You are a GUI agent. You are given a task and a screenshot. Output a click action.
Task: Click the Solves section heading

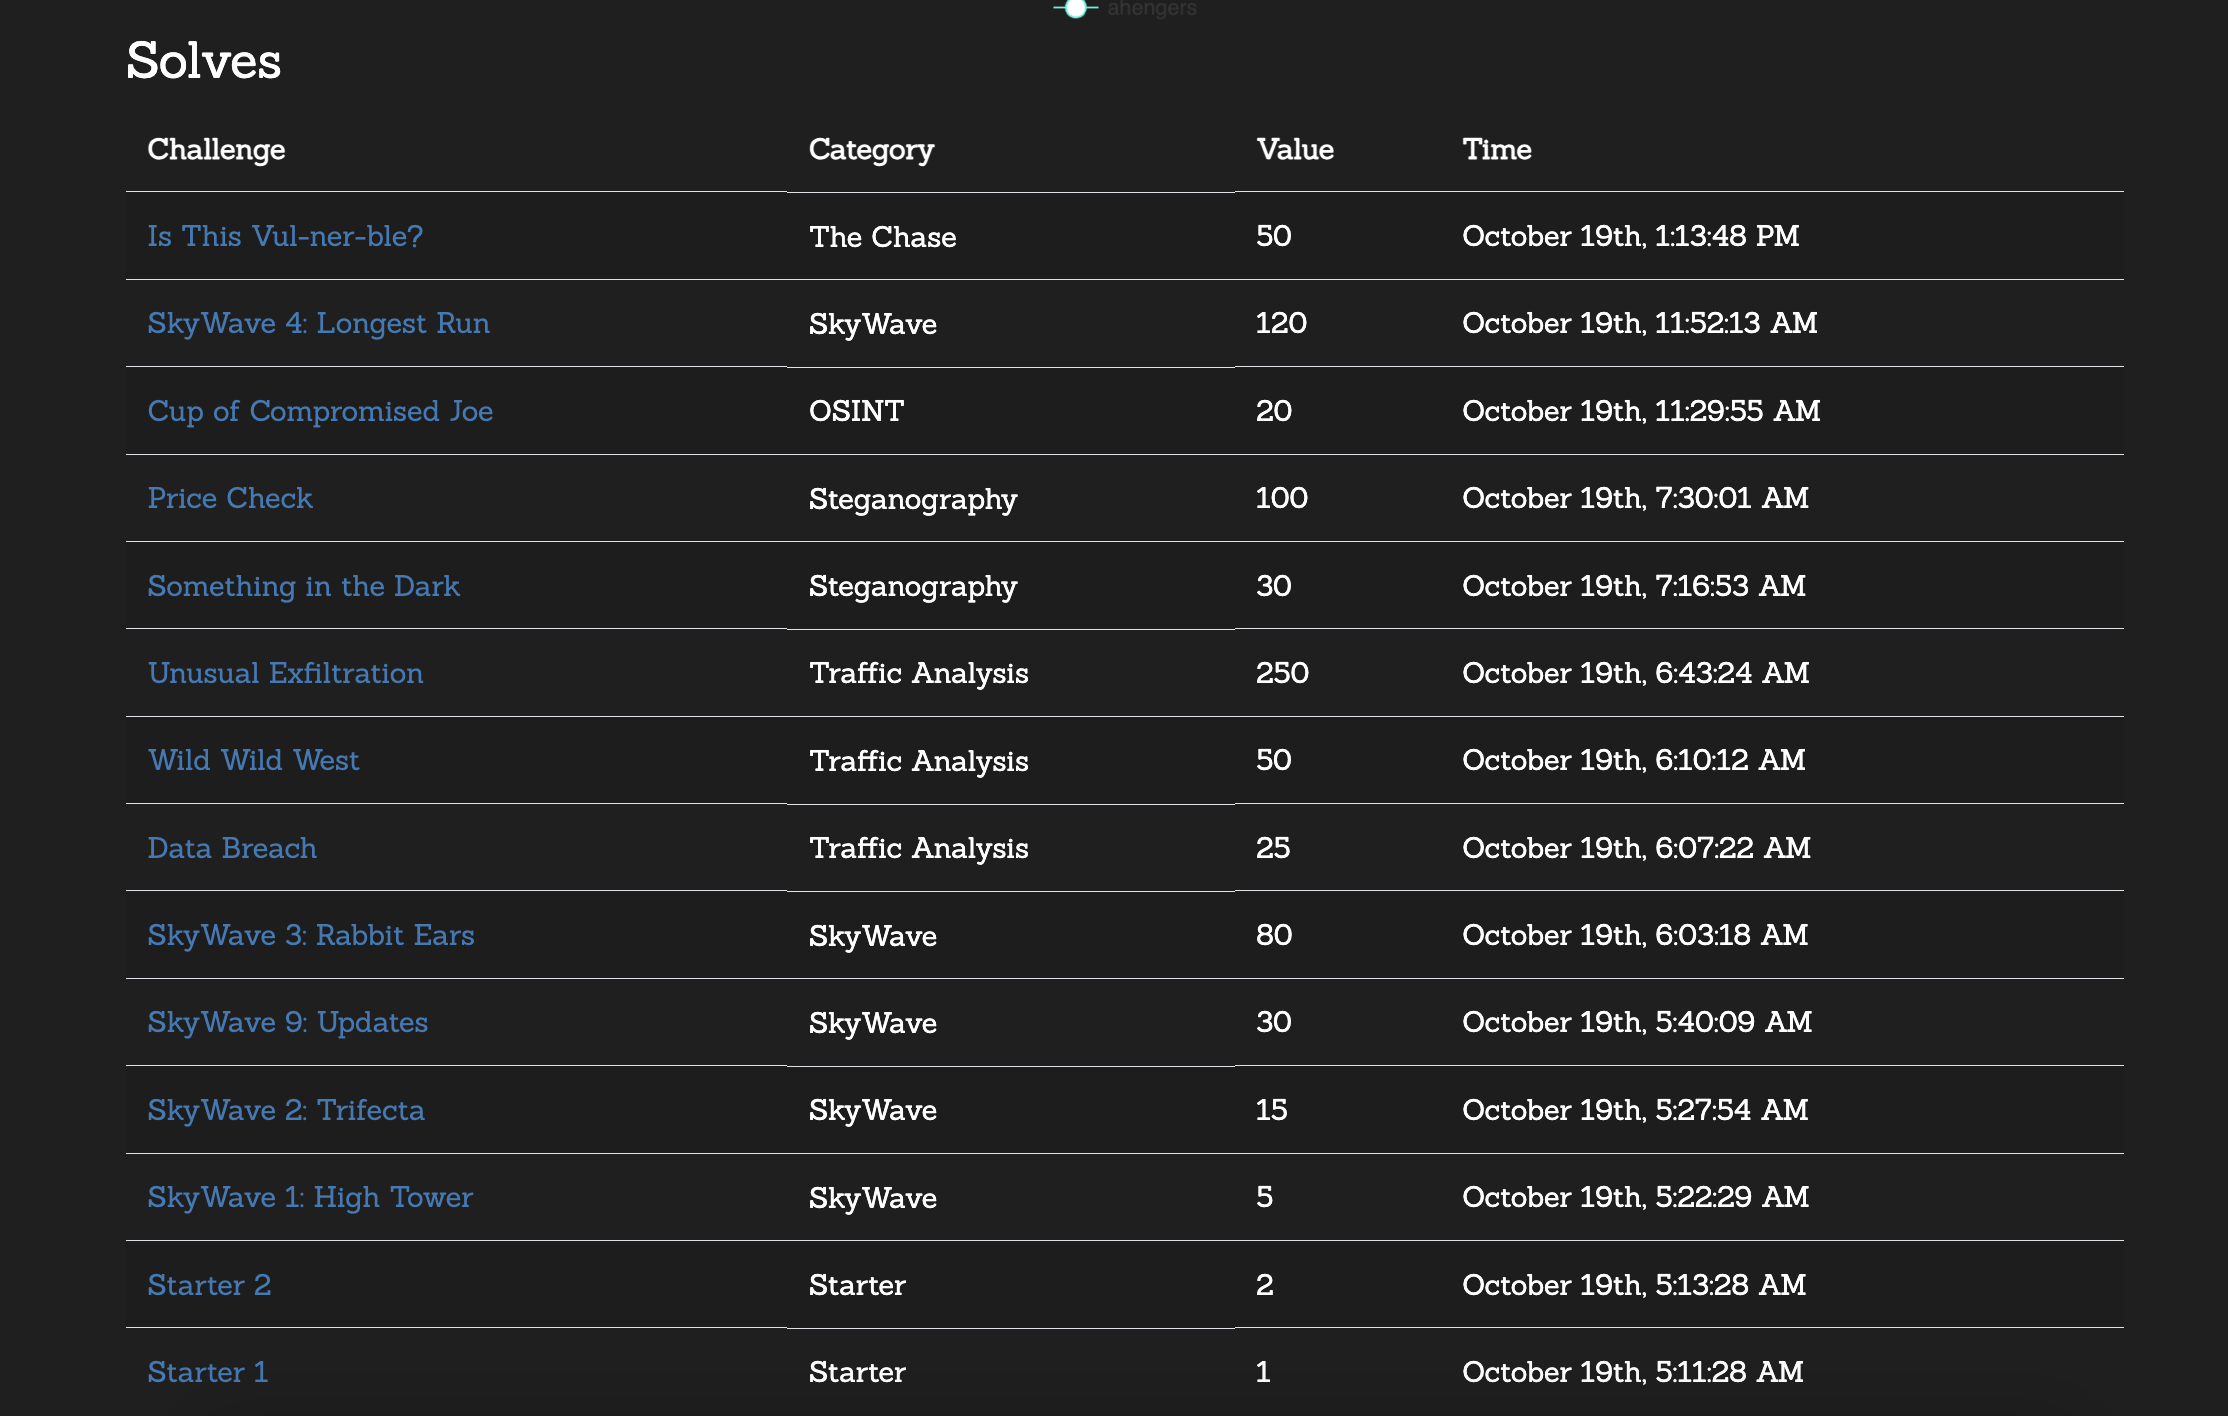tap(203, 60)
